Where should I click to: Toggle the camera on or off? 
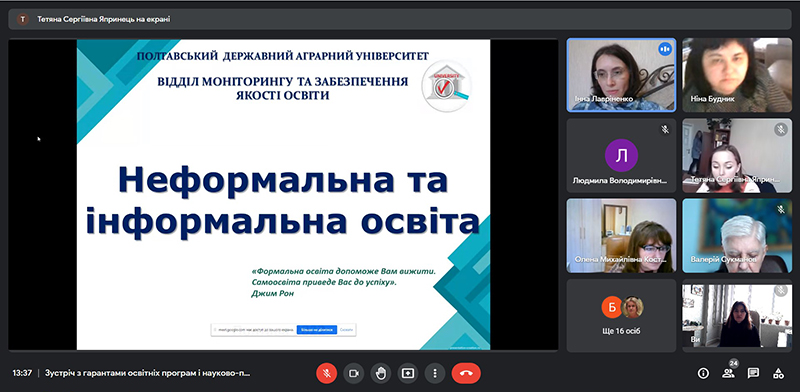point(354,374)
